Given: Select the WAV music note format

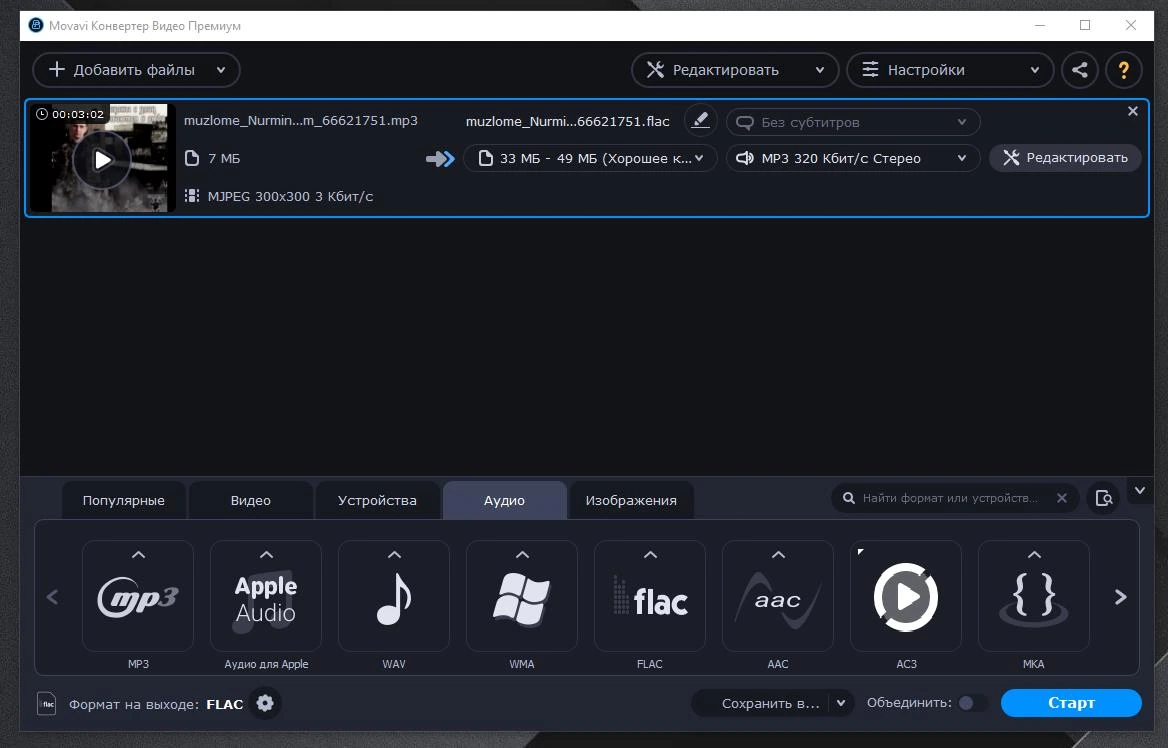Looking at the screenshot, I should click(394, 596).
